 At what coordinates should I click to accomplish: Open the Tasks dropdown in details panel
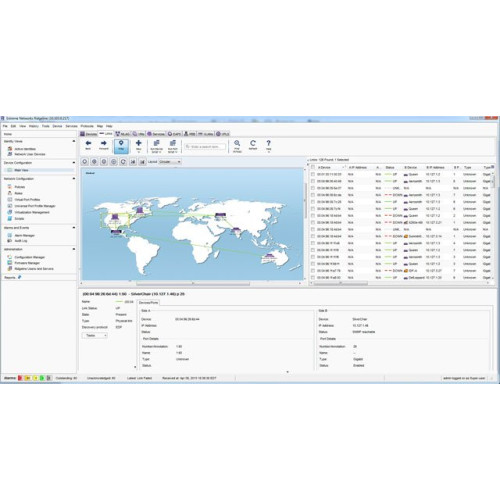click(95, 335)
